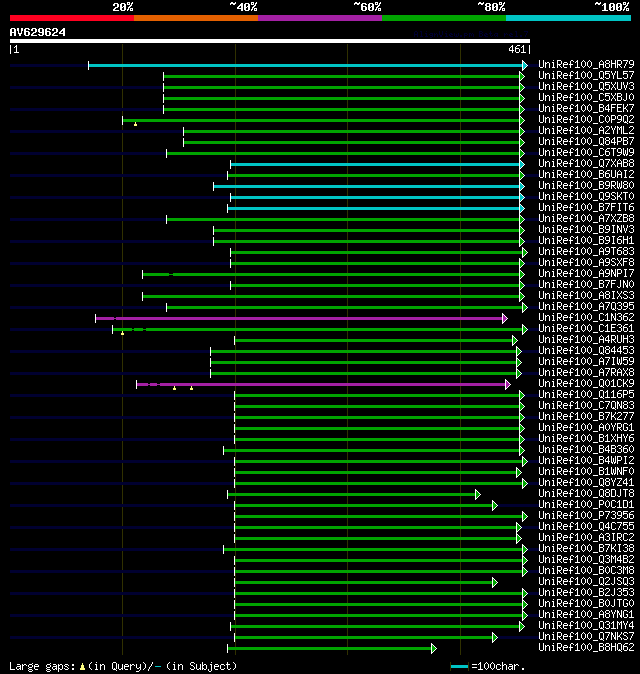Click the green ~80% identity legend segment

[x=444, y=18]
